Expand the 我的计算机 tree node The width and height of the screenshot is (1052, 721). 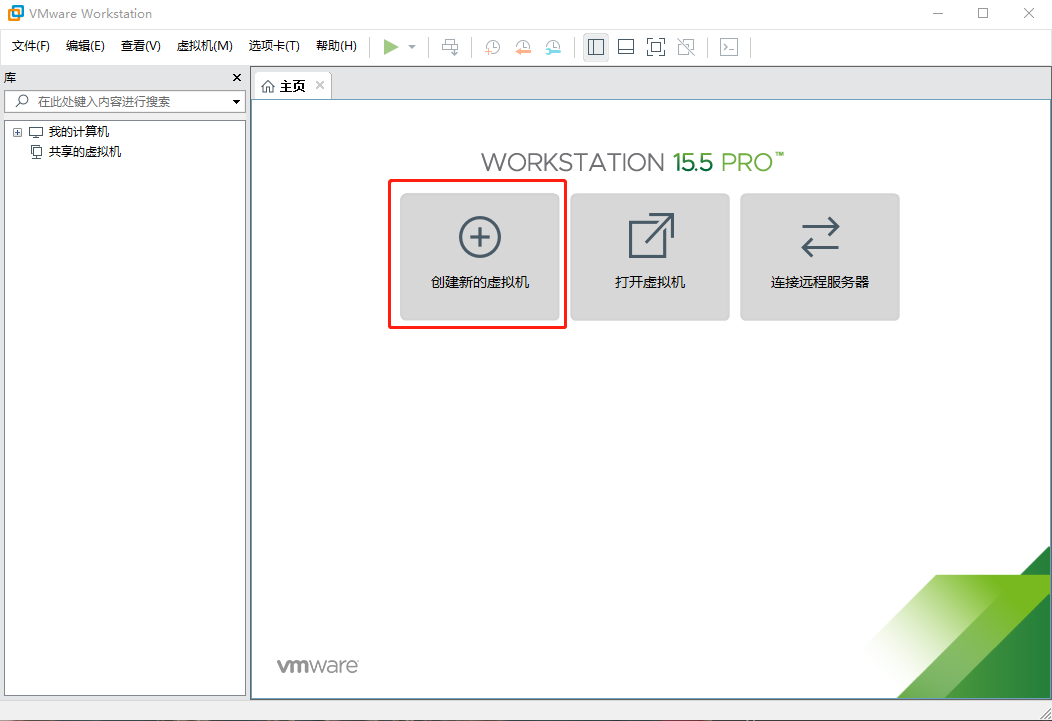click(17, 132)
